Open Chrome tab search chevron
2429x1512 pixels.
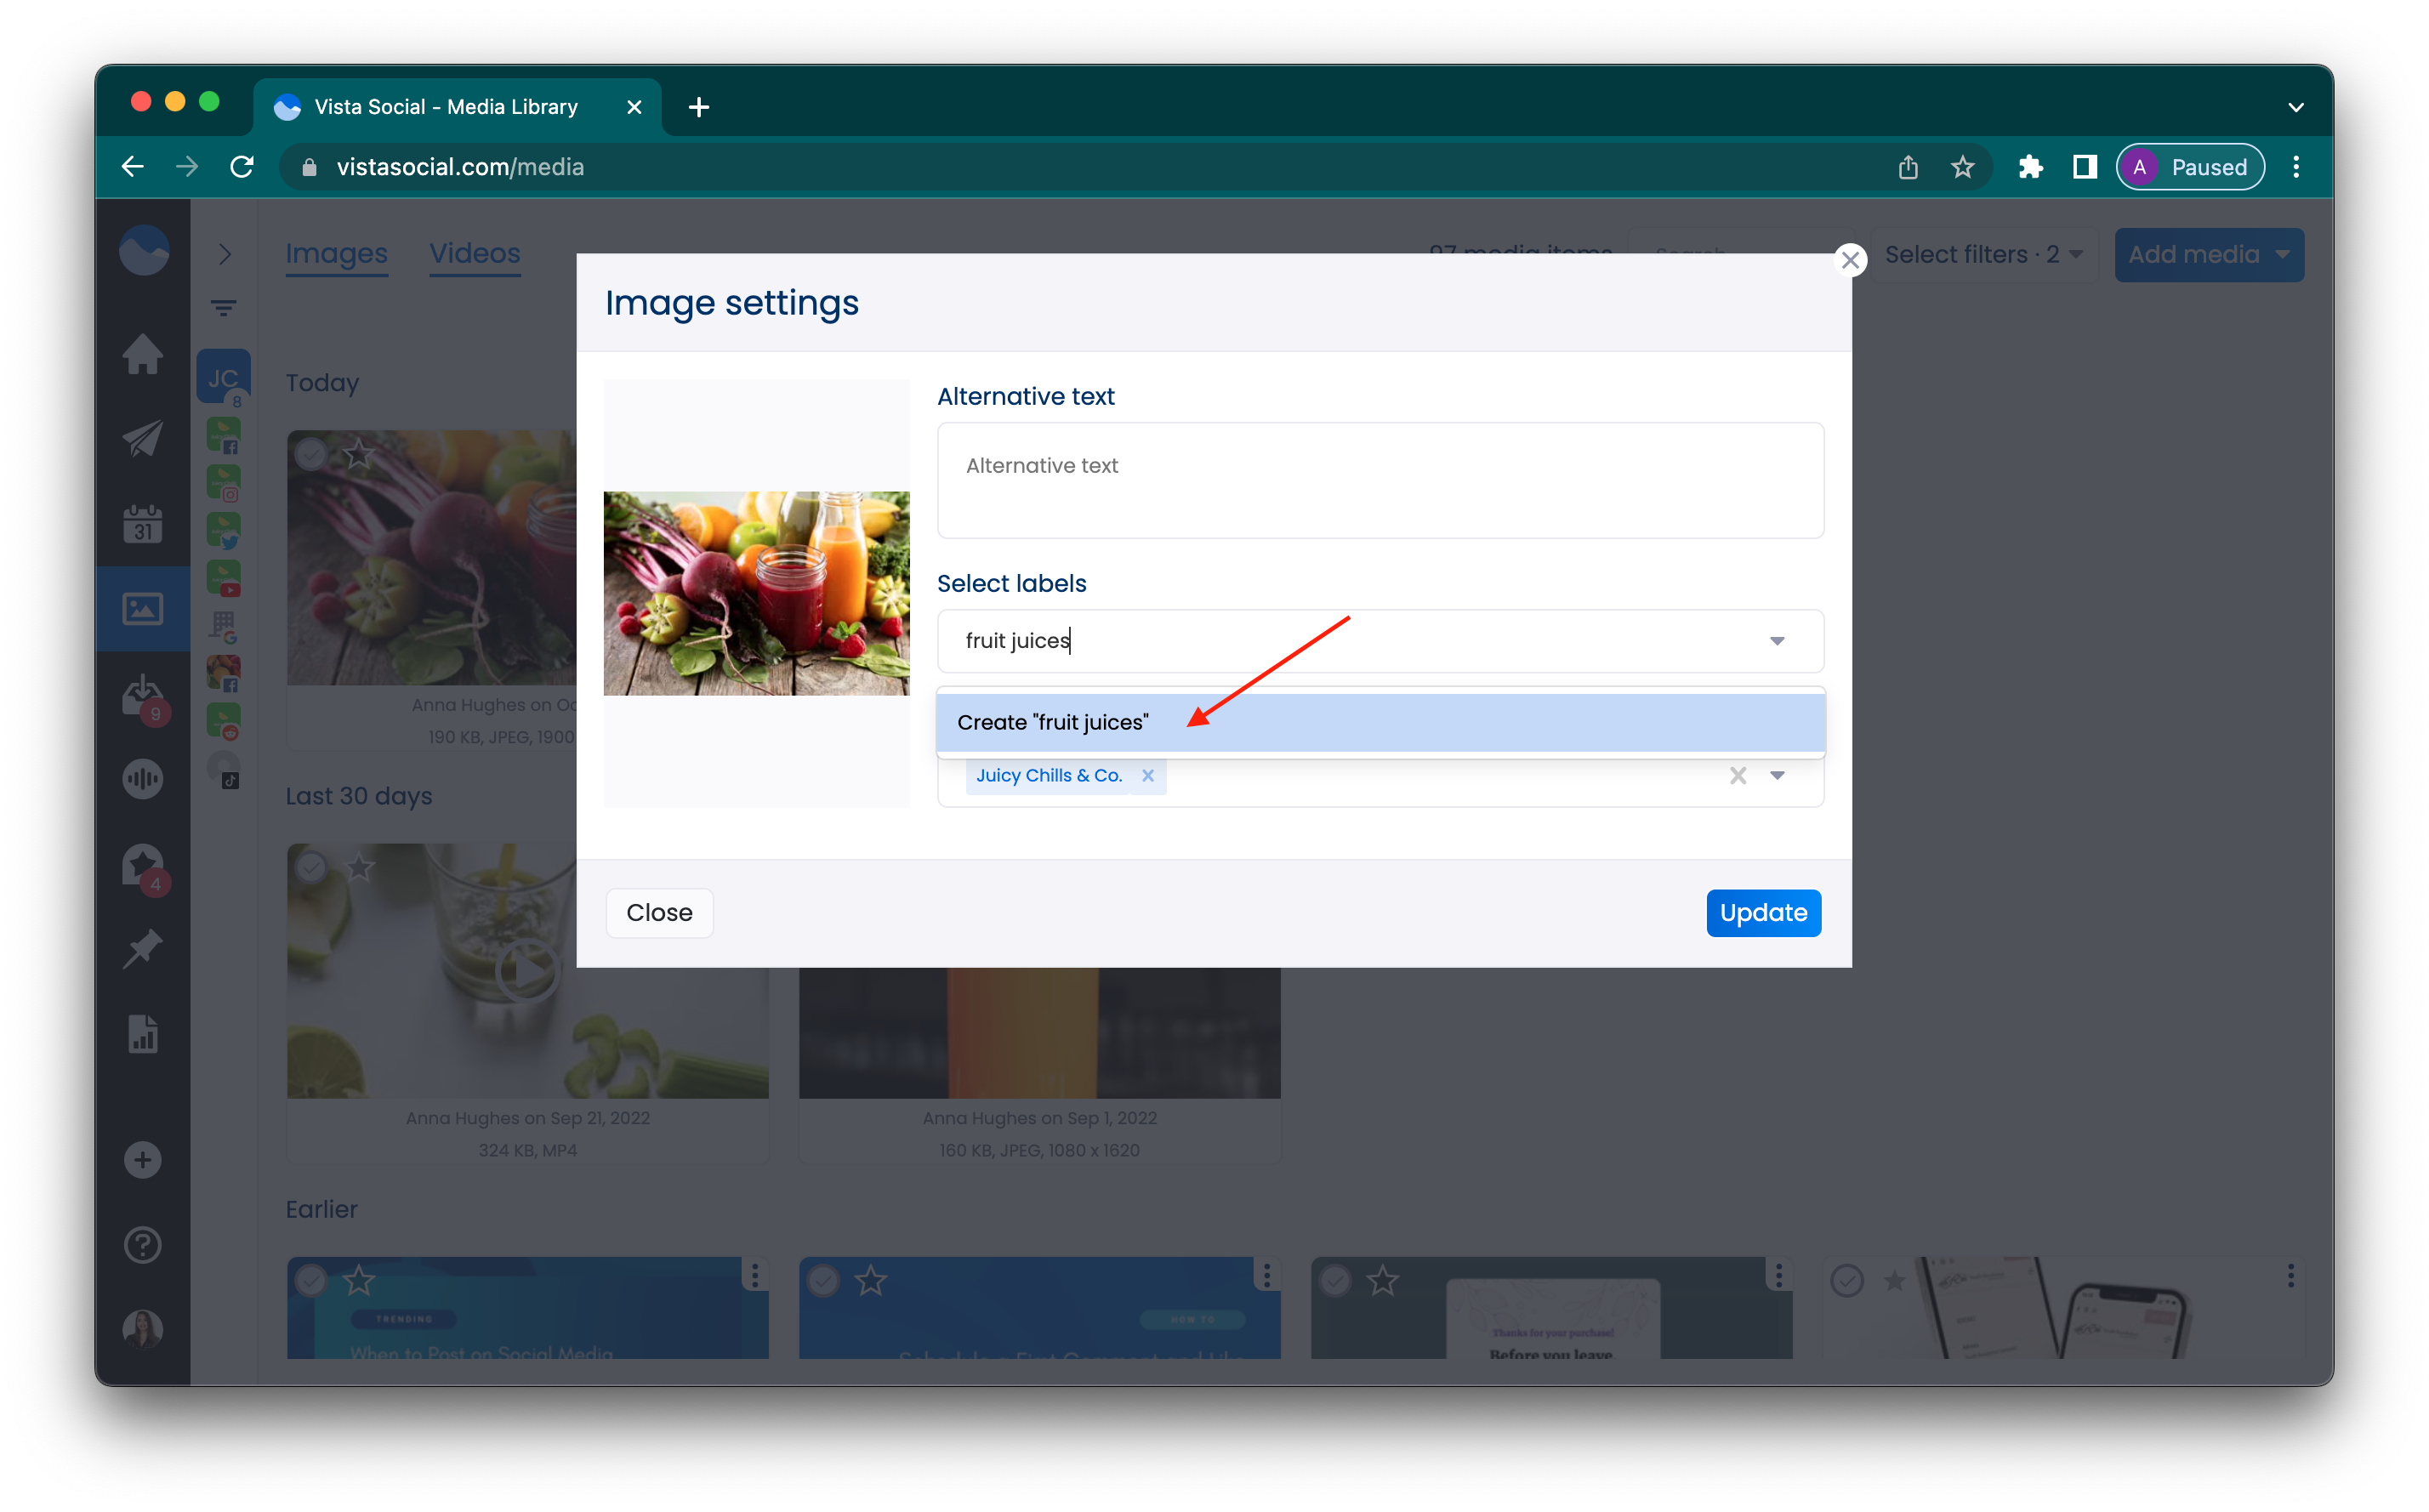[2295, 106]
